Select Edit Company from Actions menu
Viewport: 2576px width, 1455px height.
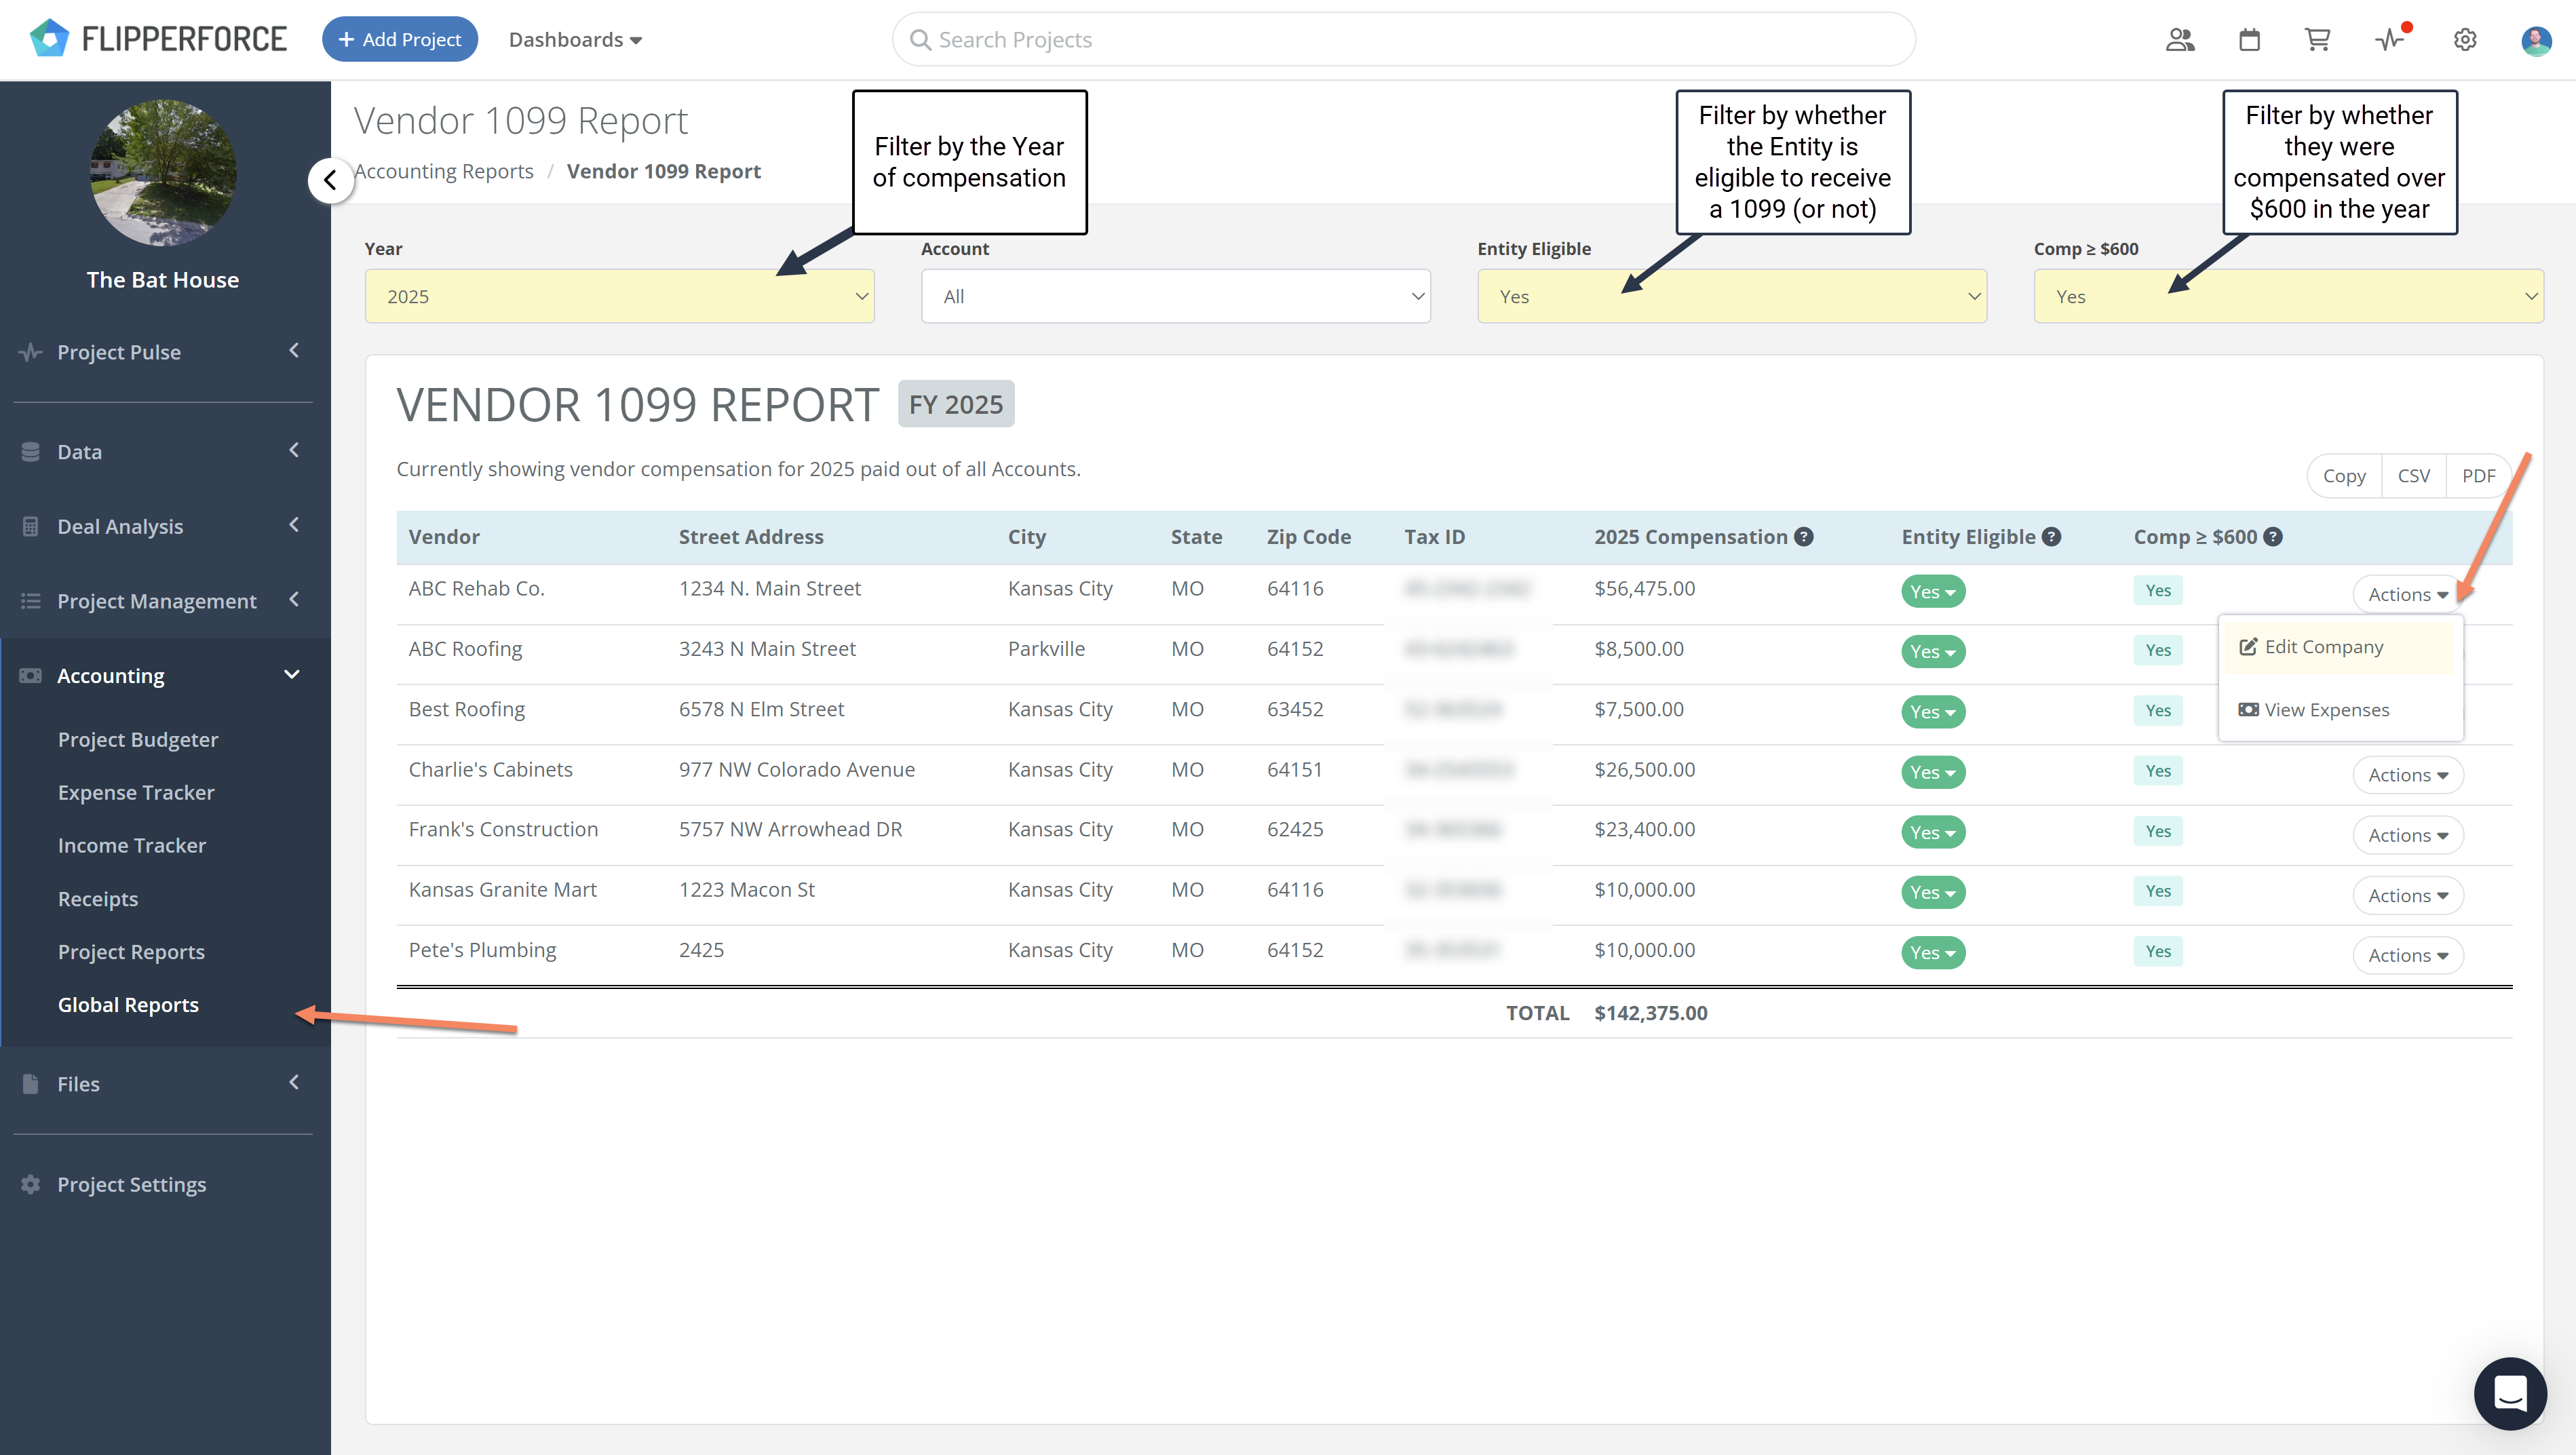click(2323, 647)
